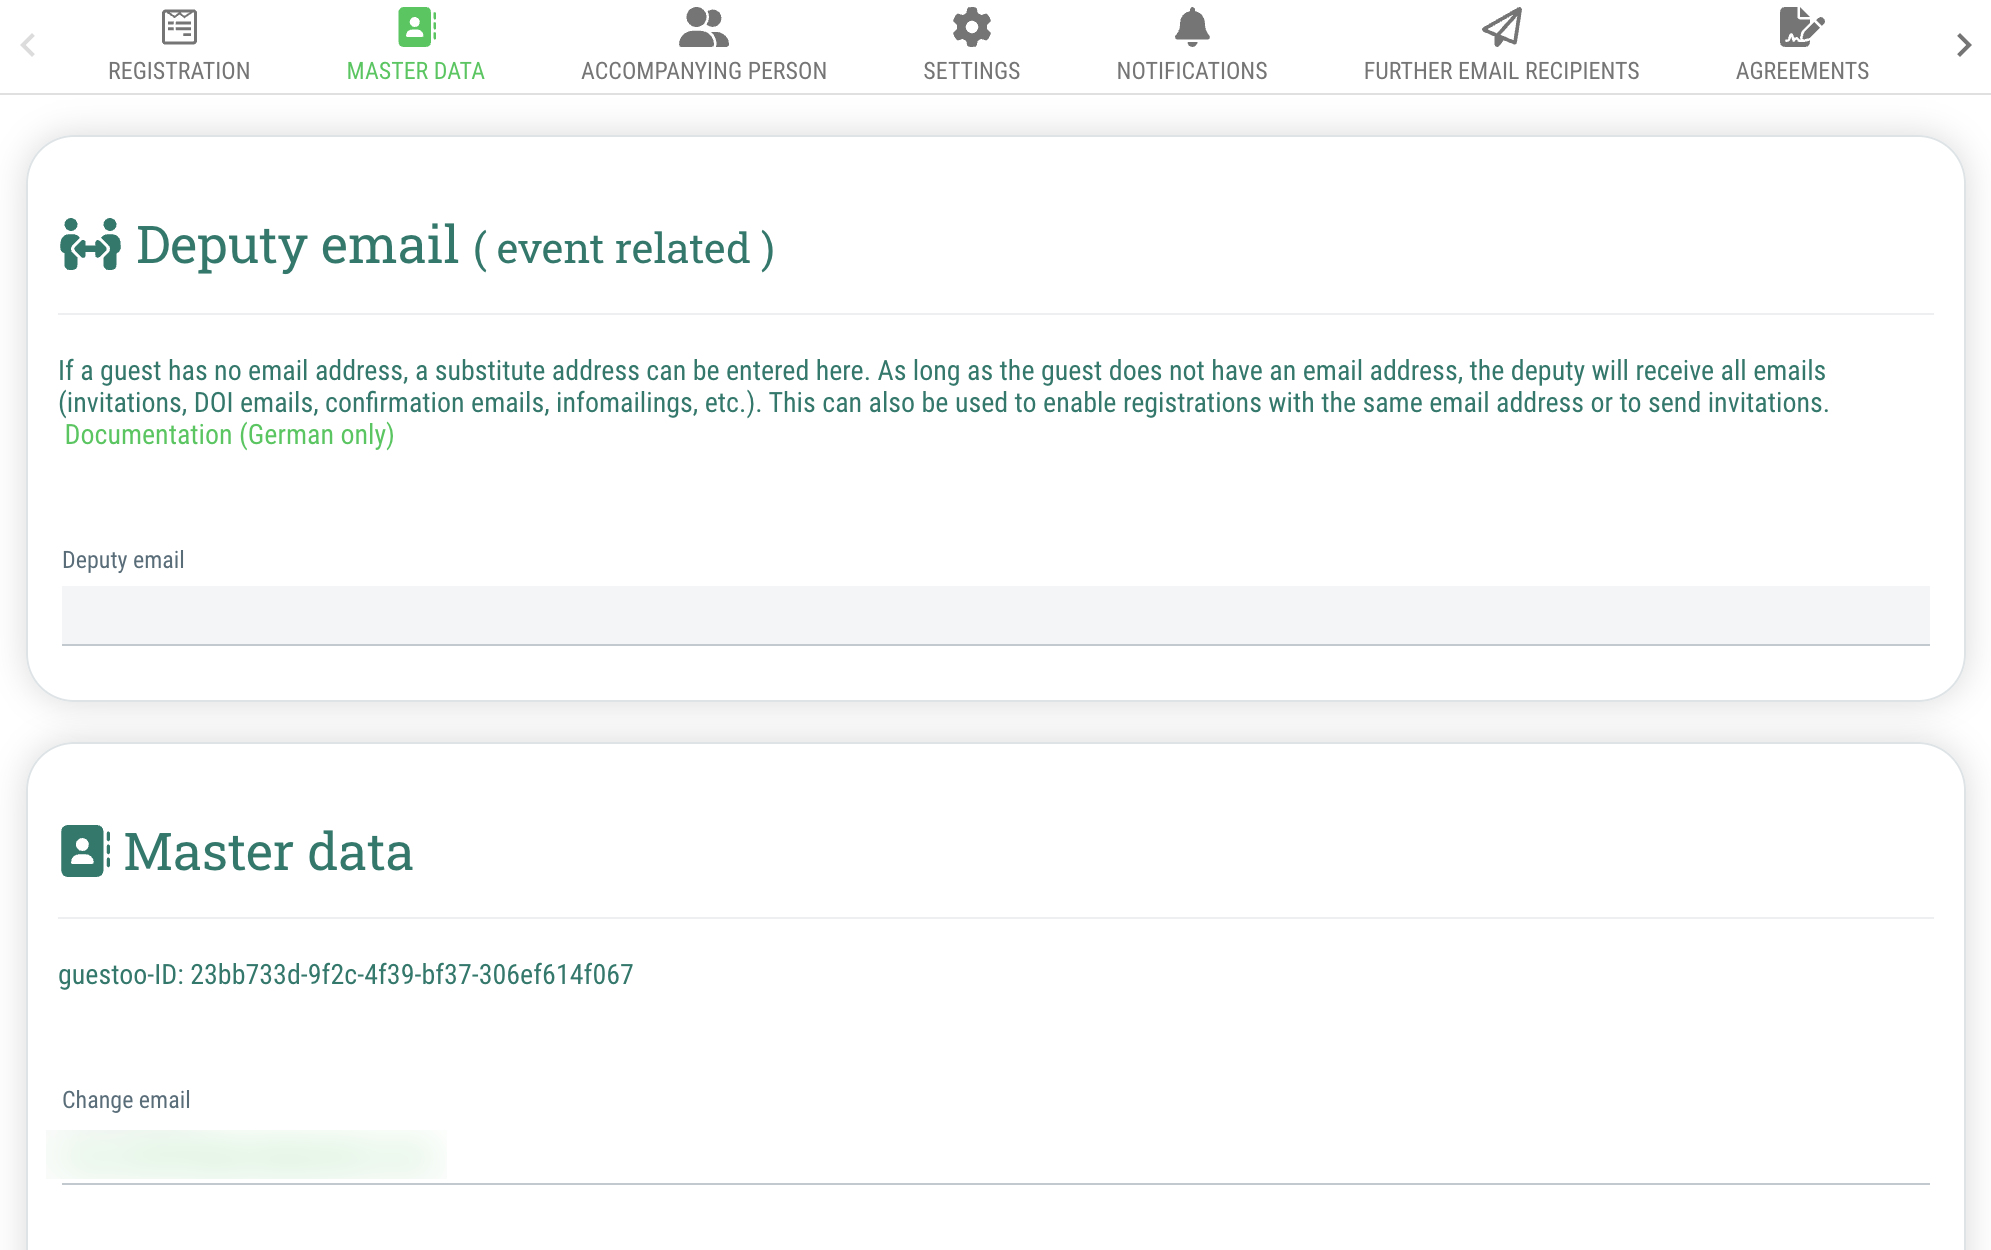Click the Master data heading icon

[x=86, y=851]
